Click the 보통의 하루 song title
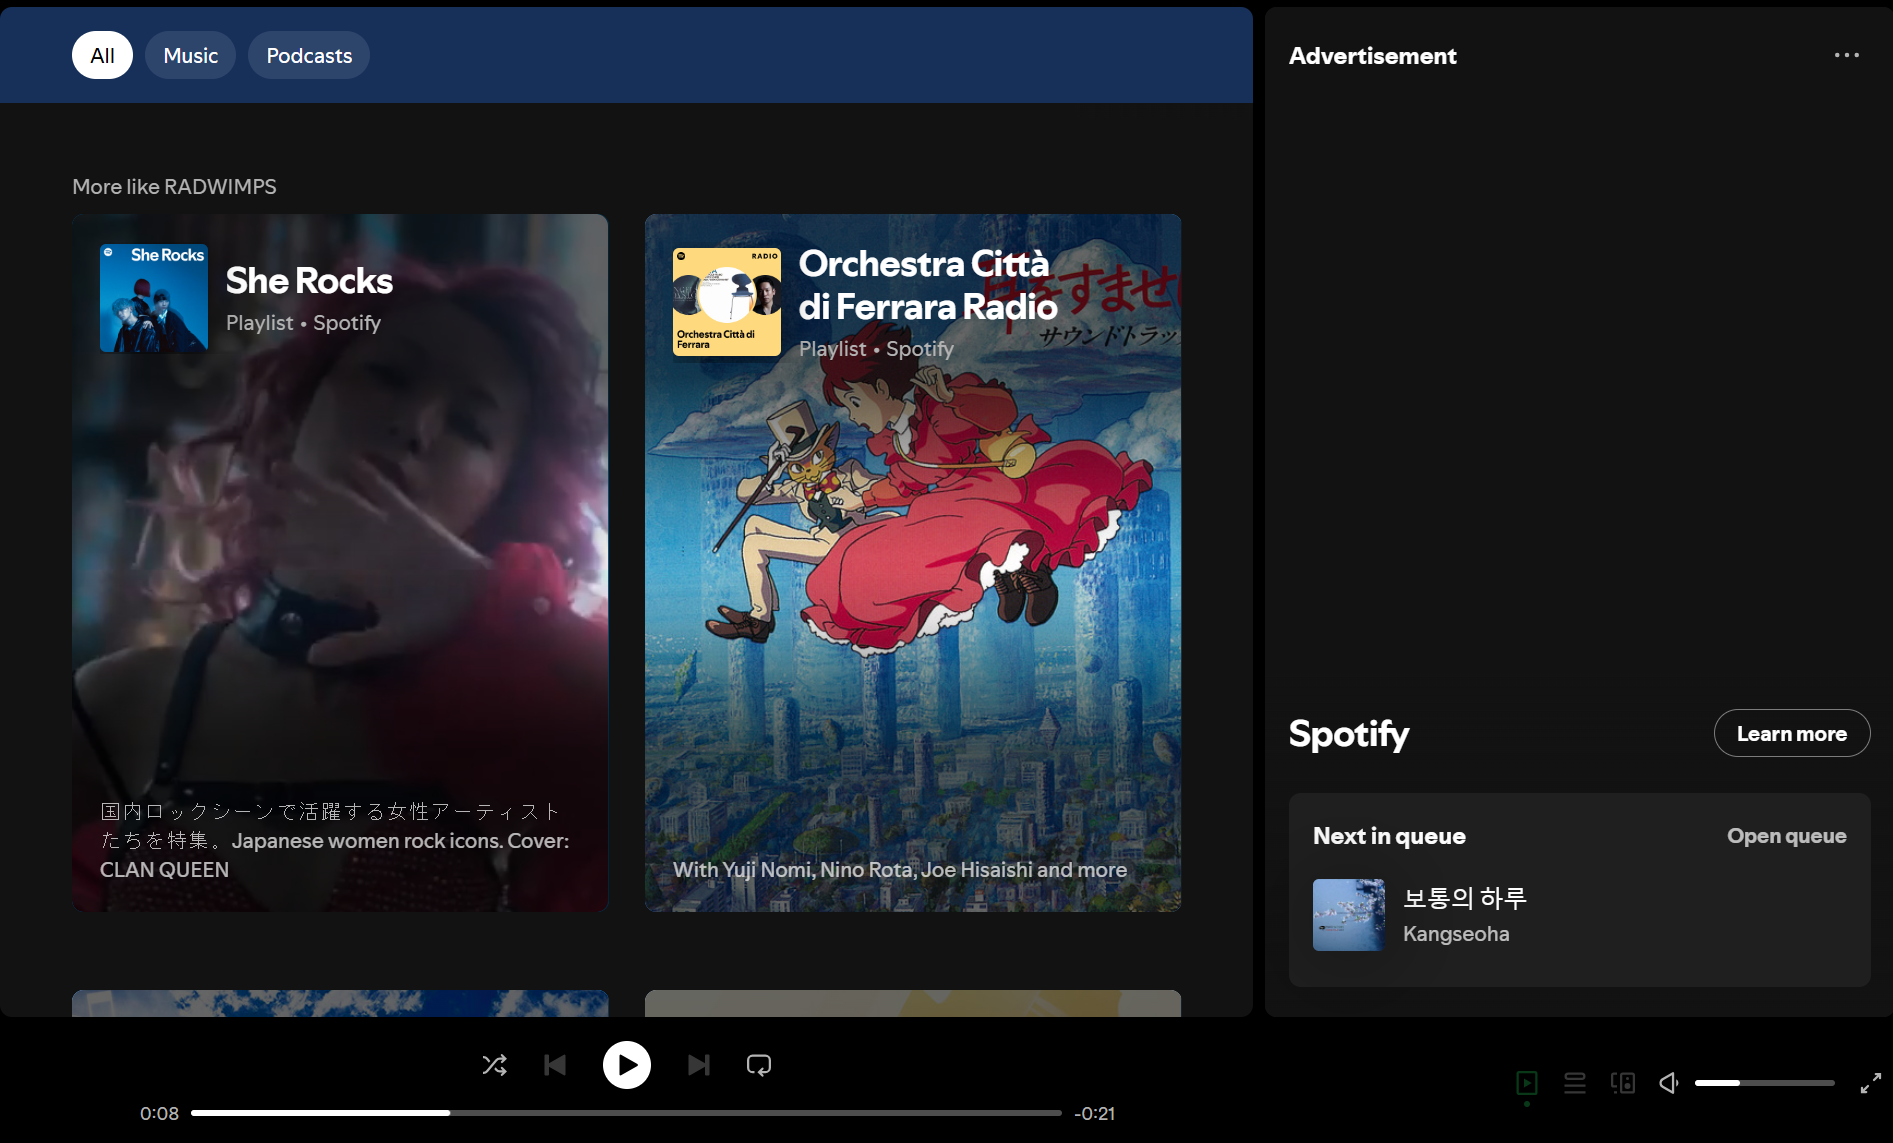The height and width of the screenshot is (1143, 1893). click(x=1464, y=898)
